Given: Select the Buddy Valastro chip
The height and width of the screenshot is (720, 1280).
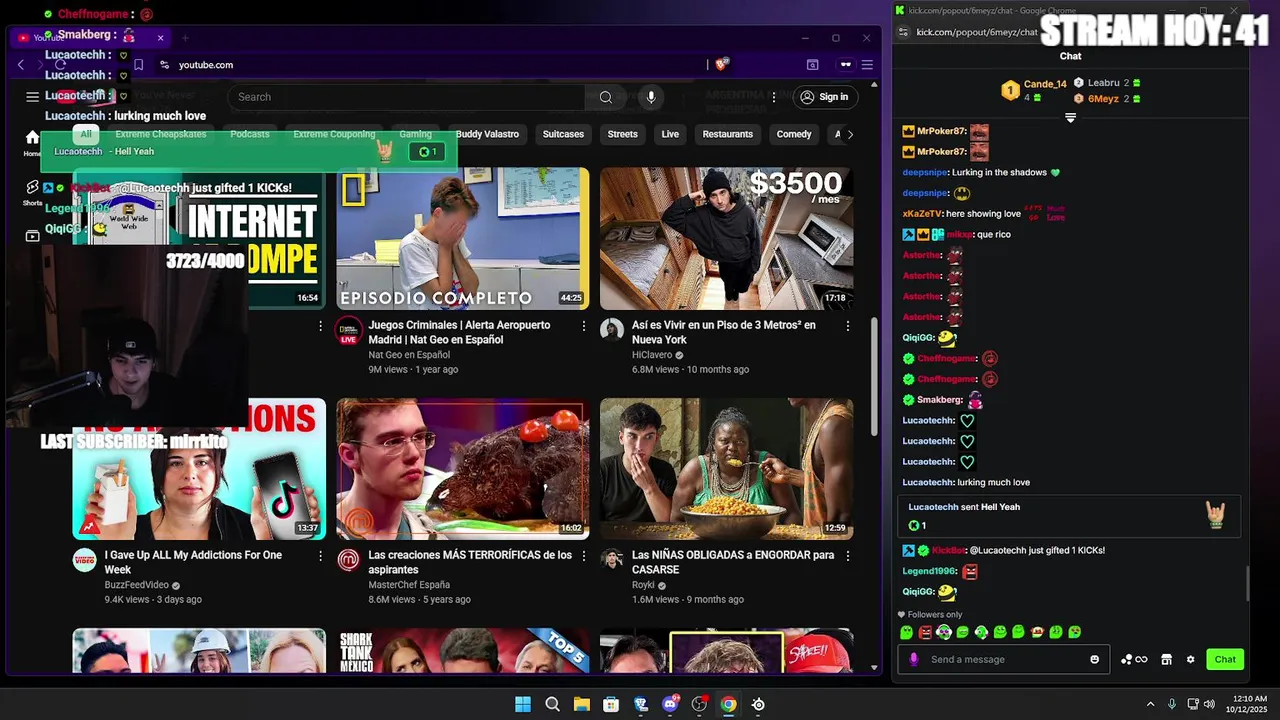Looking at the screenshot, I should [487, 134].
